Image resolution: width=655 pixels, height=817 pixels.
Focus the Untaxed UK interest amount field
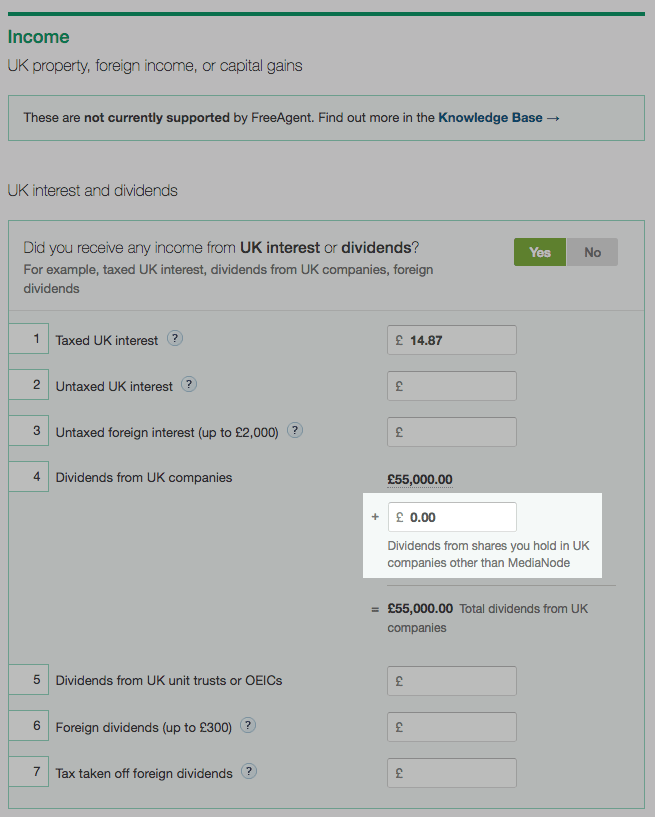[x=452, y=386]
